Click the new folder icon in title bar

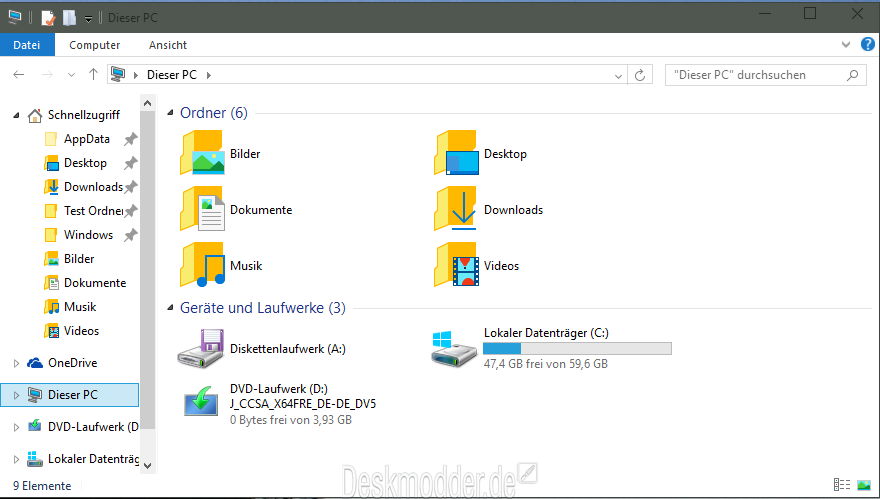(69, 18)
